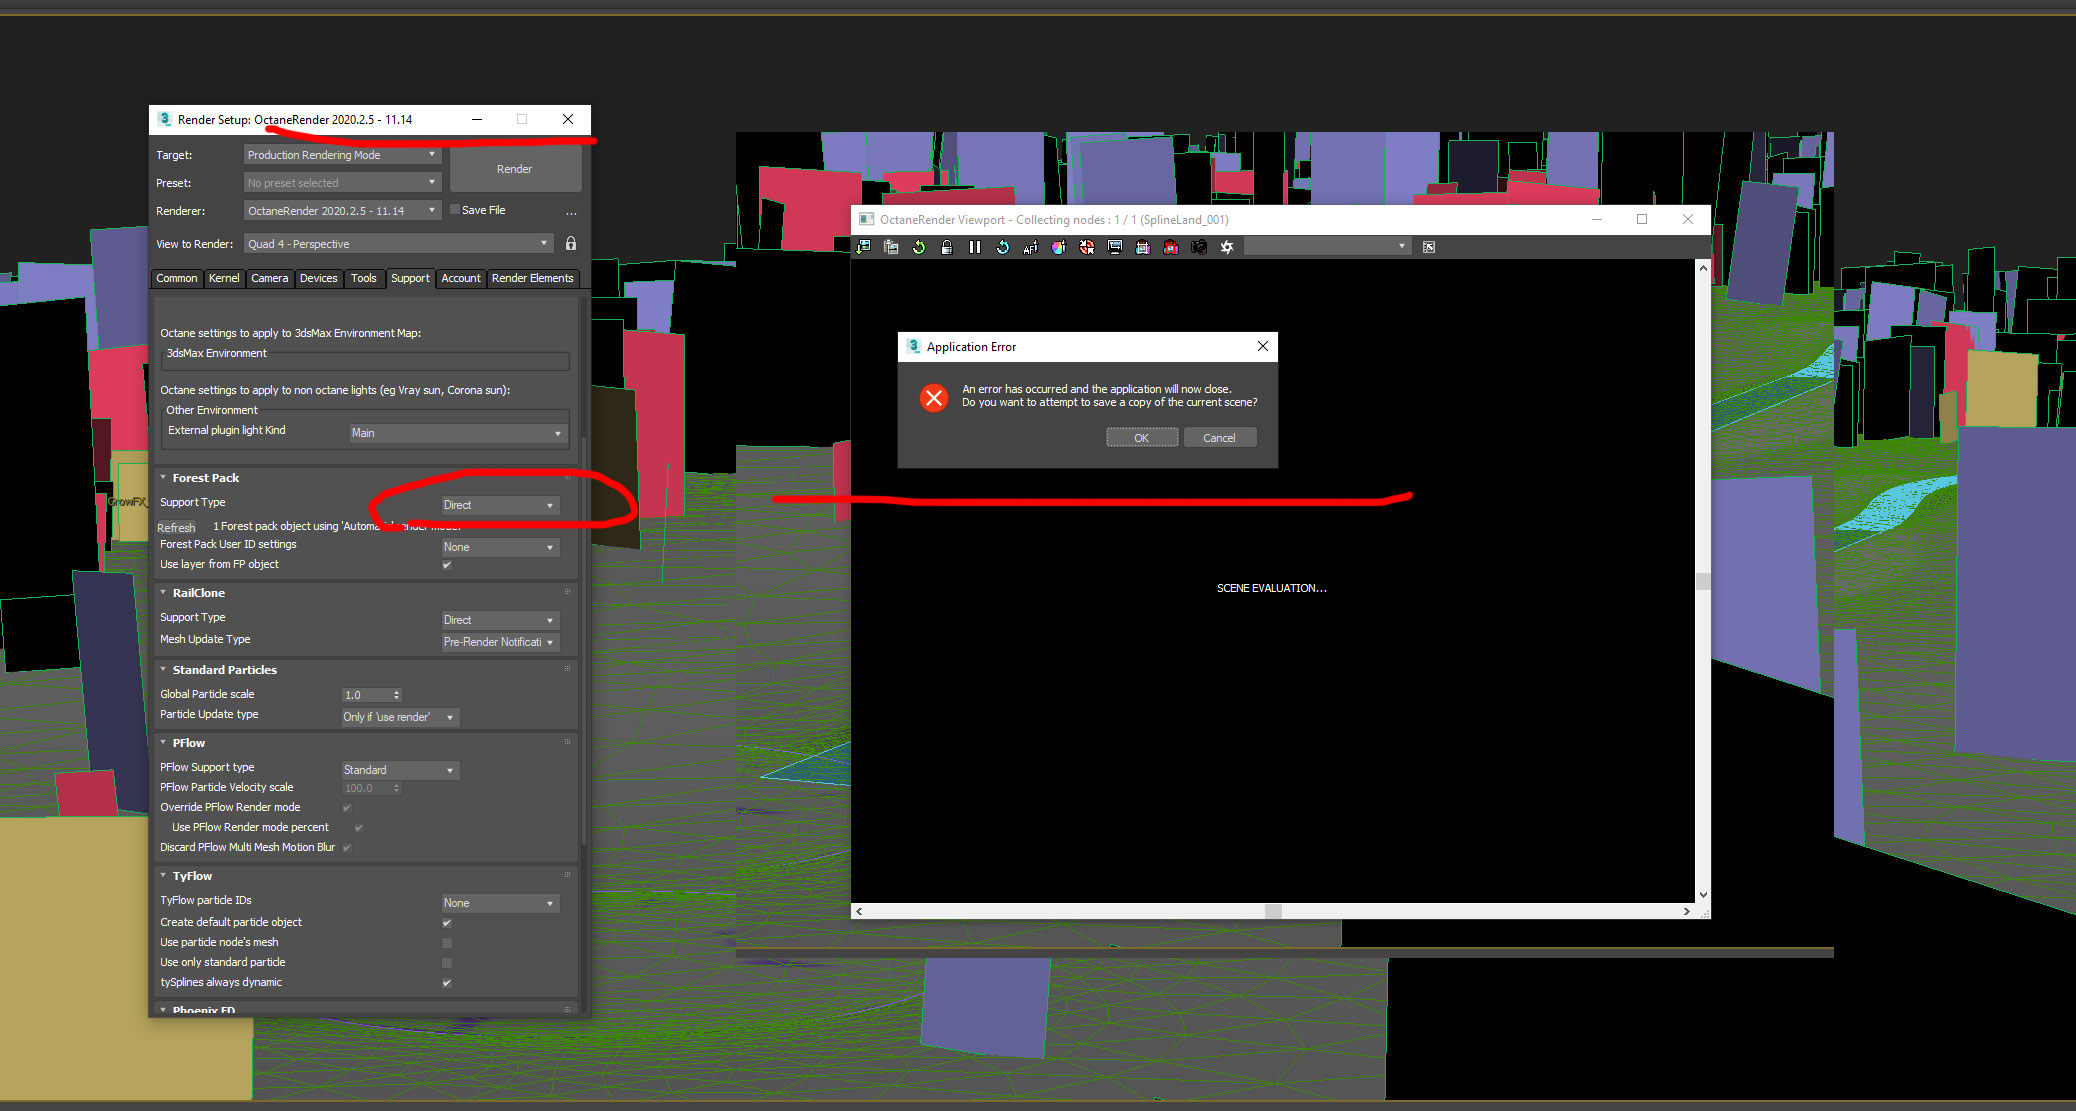Click OK in Application Error dialog
Image resolution: width=2076 pixels, height=1111 pixels.
1141,438
